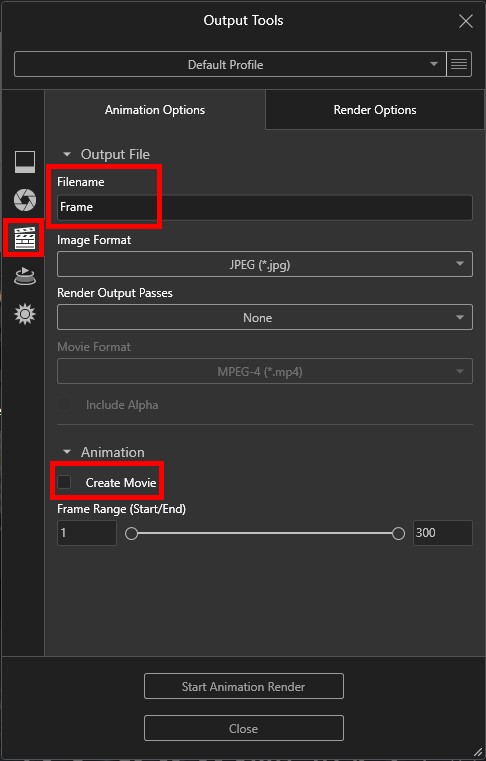
Task: Open the Default Profile dropdown
Action: (x=230, y=64)
